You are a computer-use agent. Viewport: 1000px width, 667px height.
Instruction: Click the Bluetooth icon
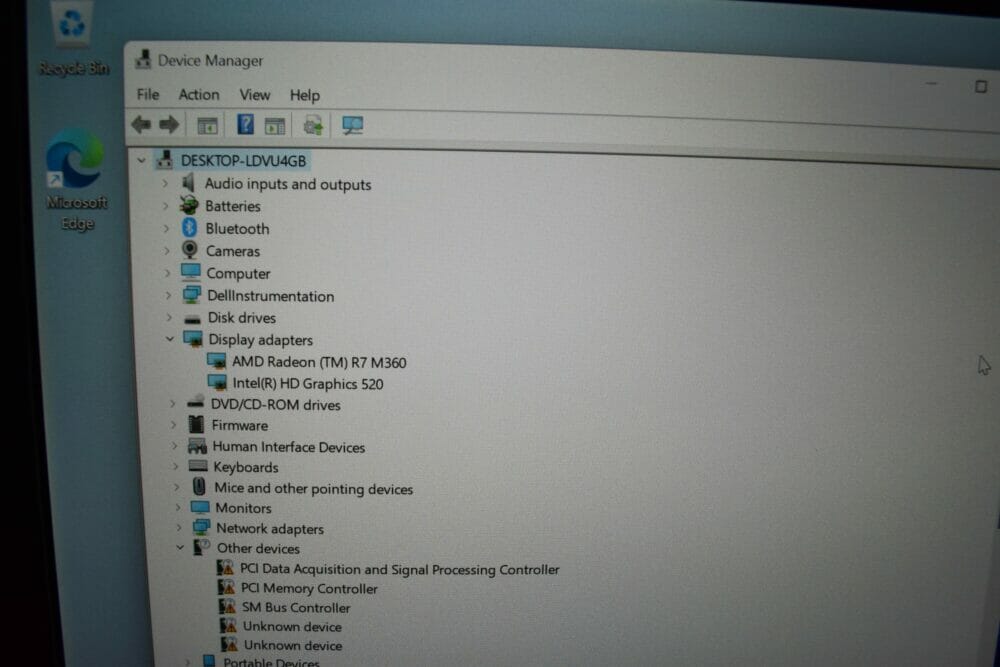point(189,228)
